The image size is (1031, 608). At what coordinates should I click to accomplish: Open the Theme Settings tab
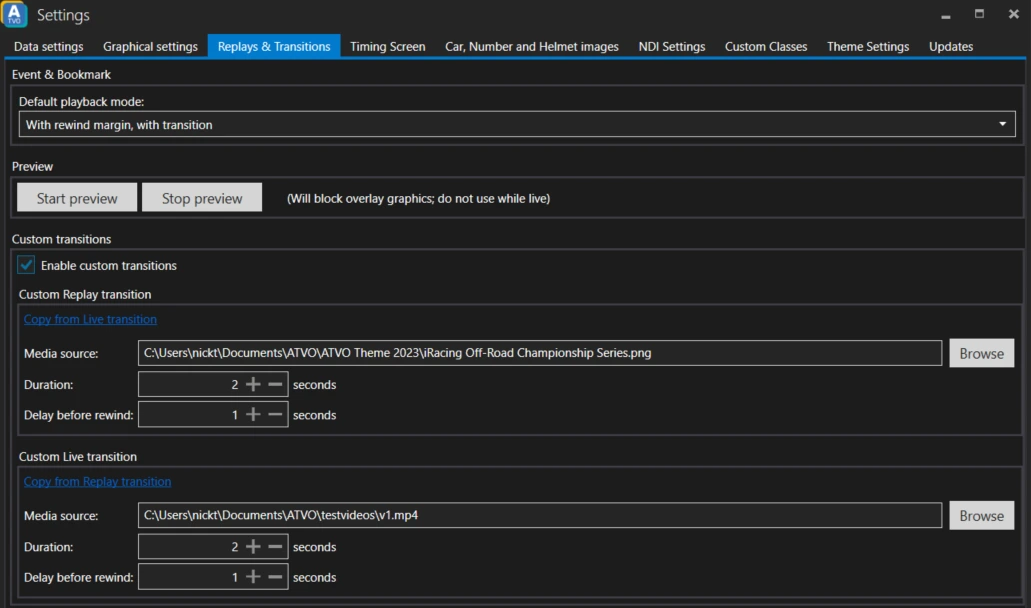click(x=868, y=47)
